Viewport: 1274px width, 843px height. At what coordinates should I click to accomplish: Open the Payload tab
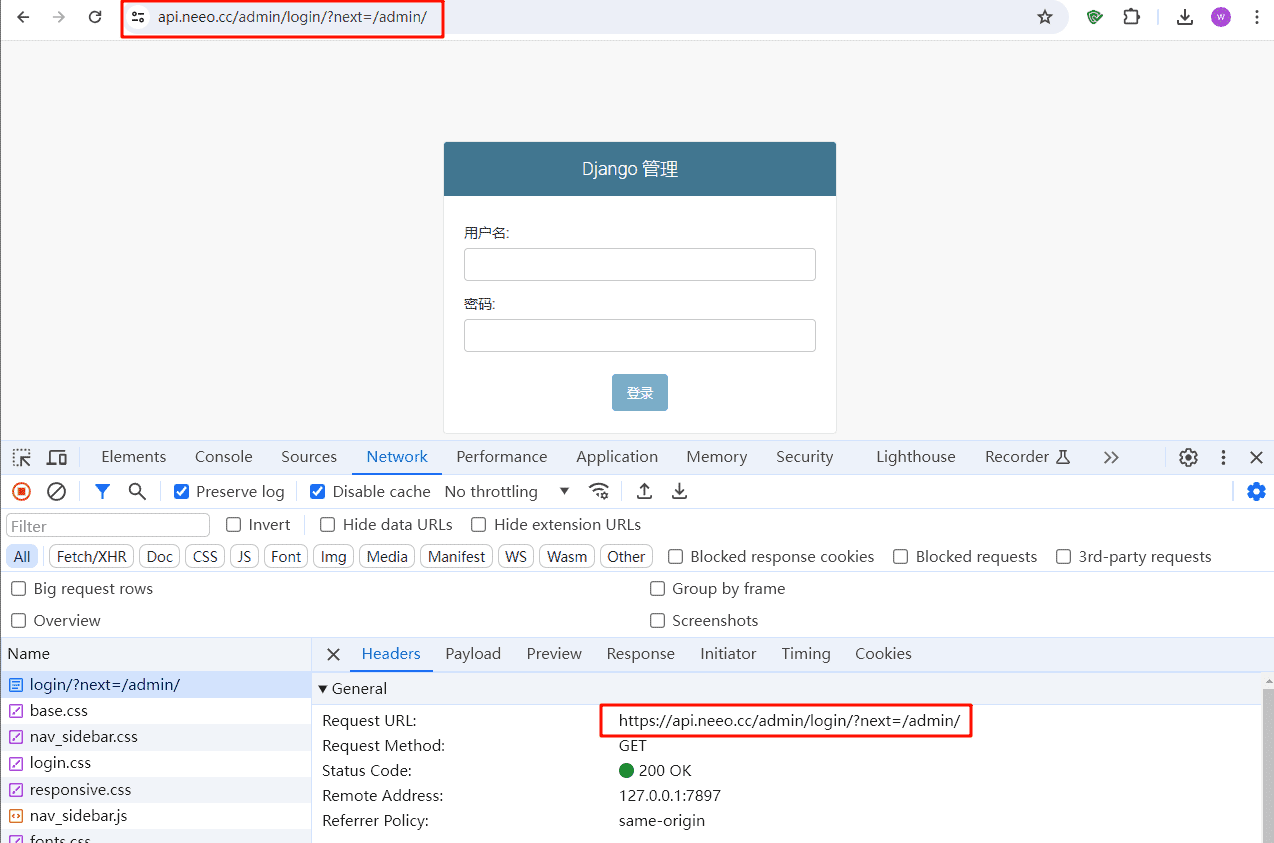click(x=473, y=654)
